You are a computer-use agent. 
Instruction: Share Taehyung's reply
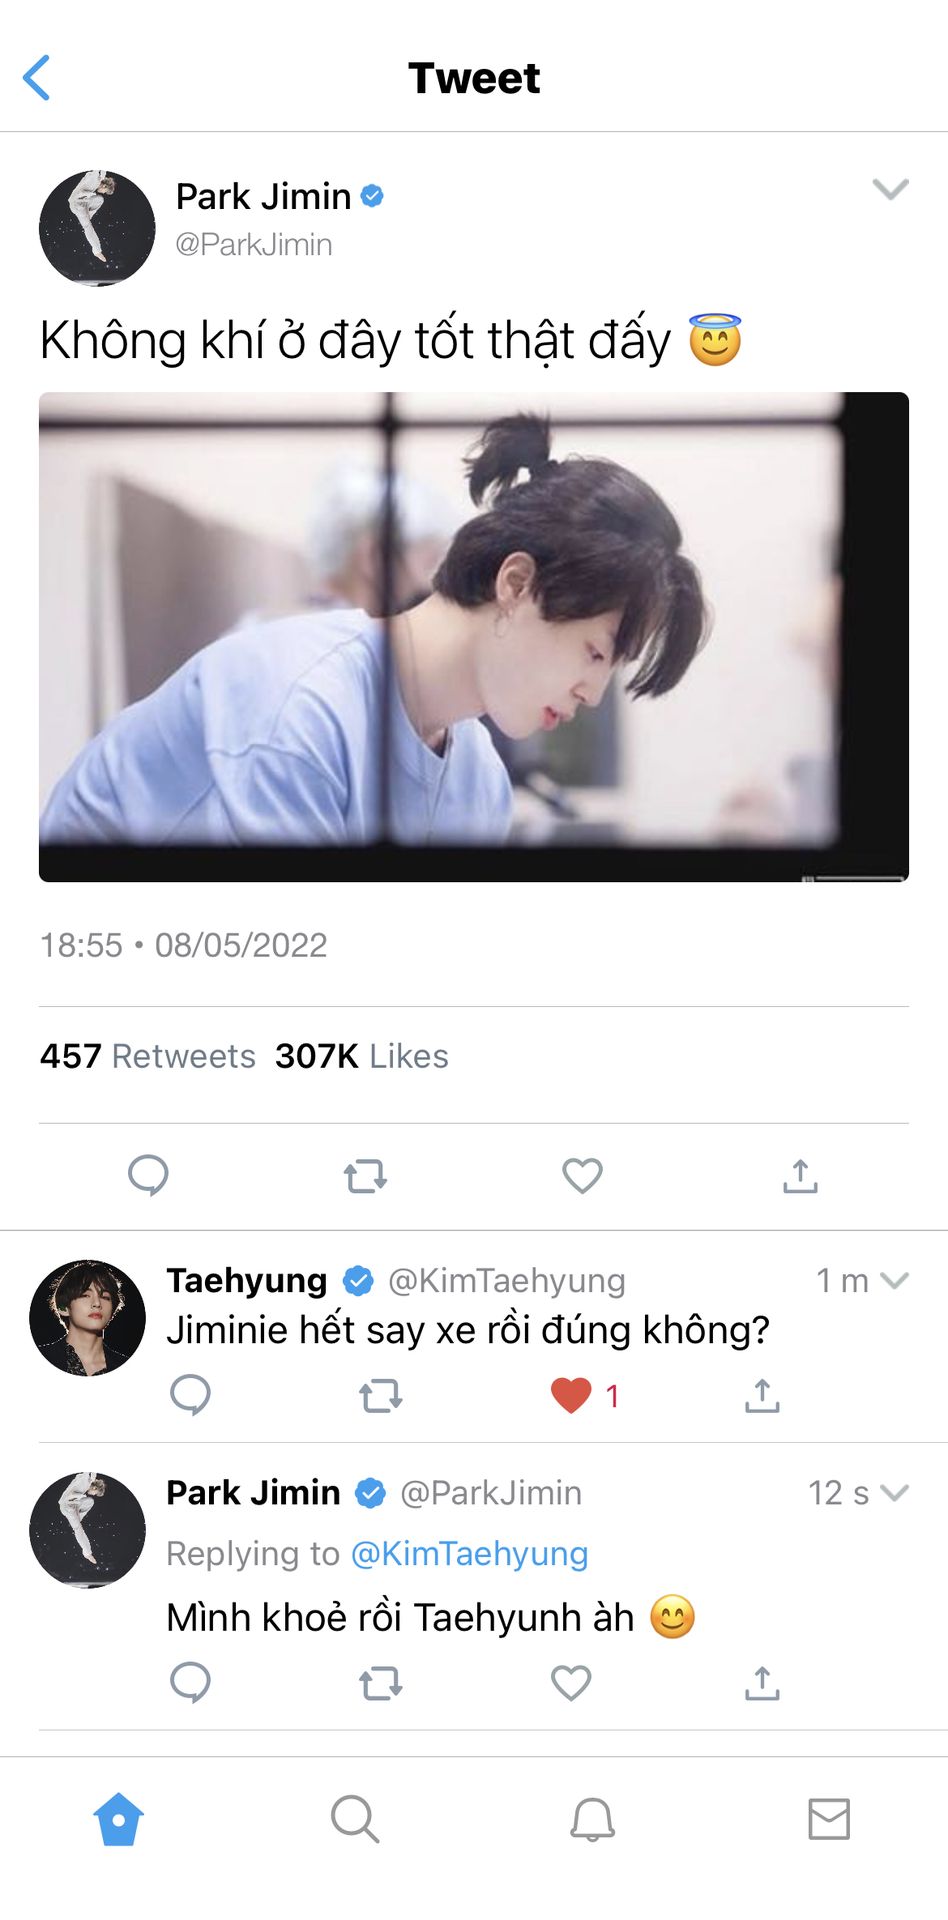coord(762,1395)
